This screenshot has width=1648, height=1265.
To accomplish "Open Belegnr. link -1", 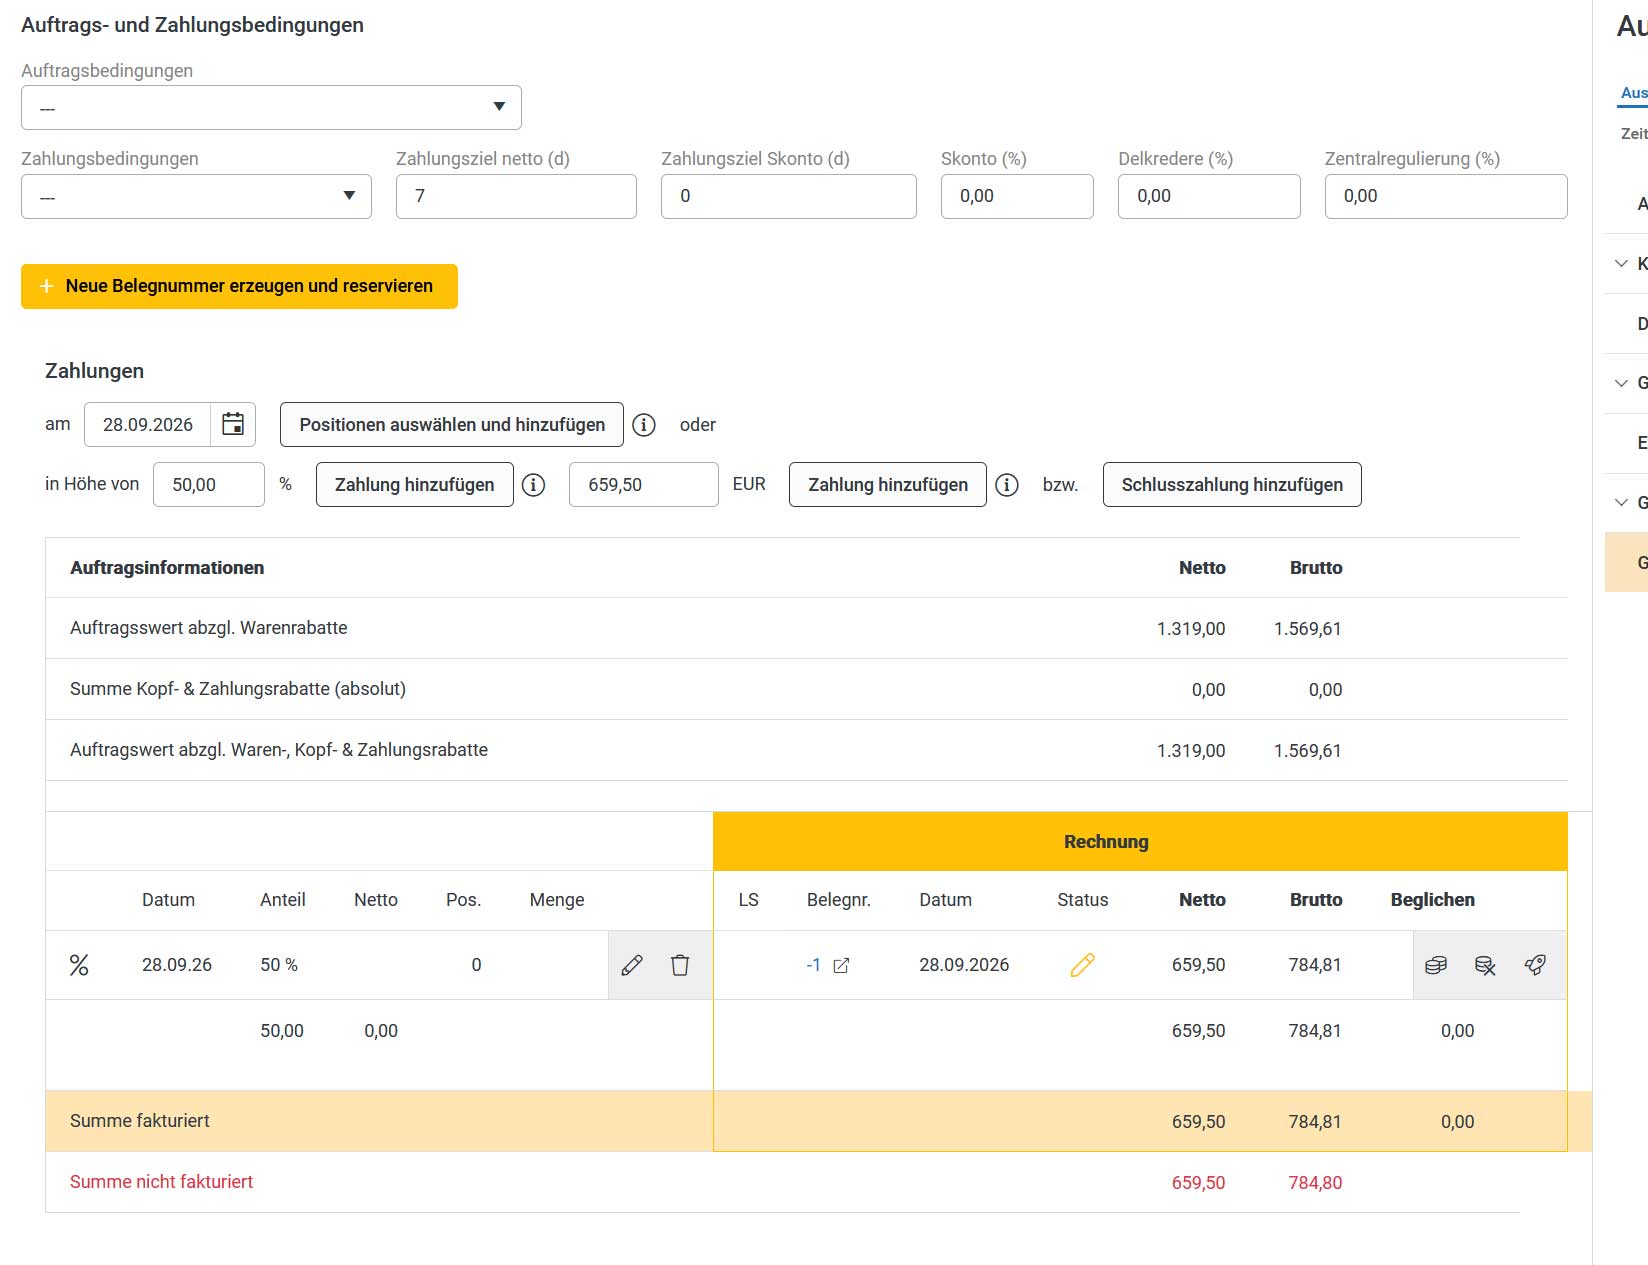I will (814, 965).
